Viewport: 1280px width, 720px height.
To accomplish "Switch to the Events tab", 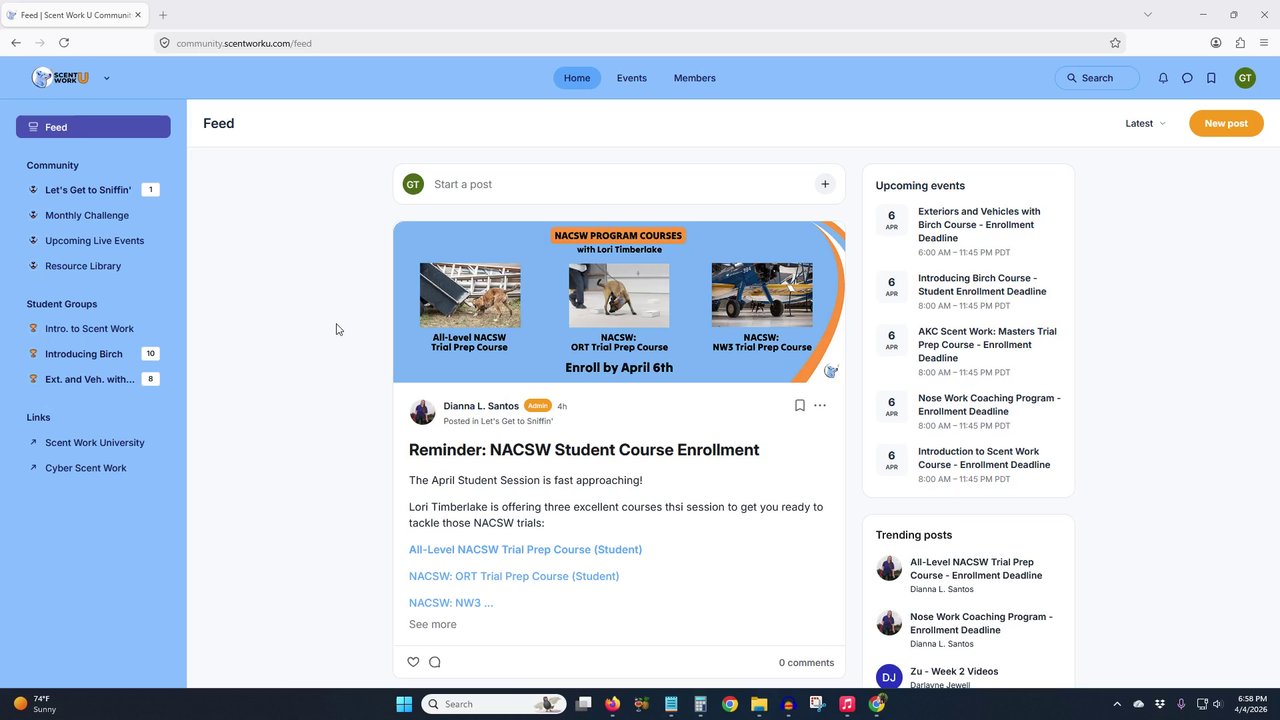I will tap(632, 78).
